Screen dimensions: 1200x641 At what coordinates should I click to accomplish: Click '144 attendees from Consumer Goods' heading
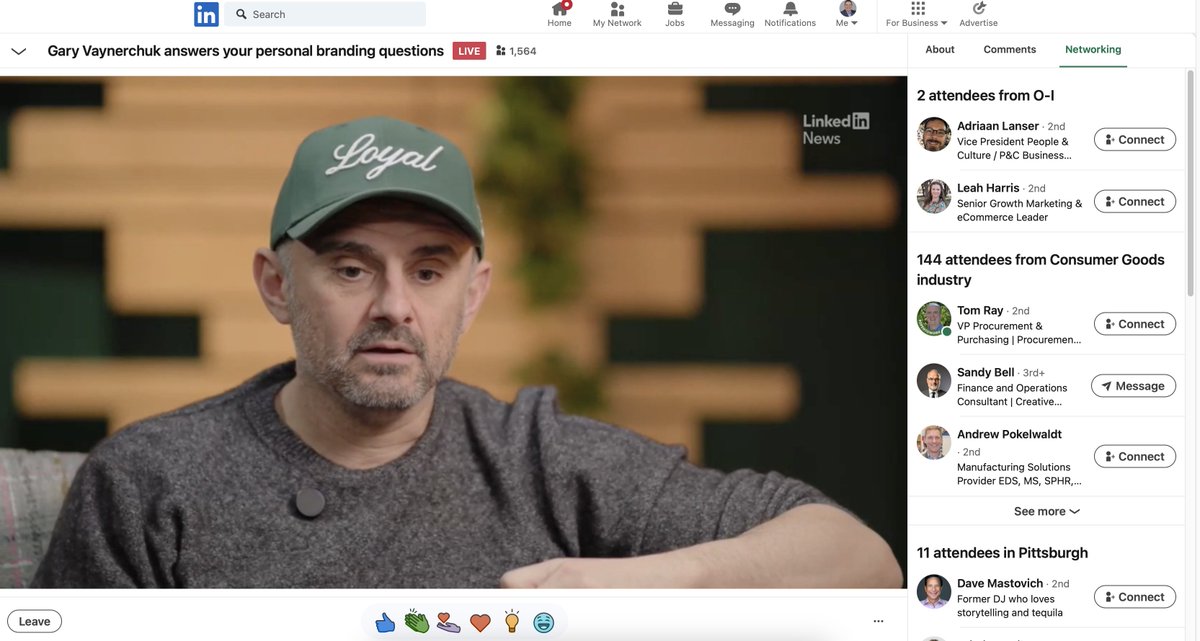coord(1041,269)
